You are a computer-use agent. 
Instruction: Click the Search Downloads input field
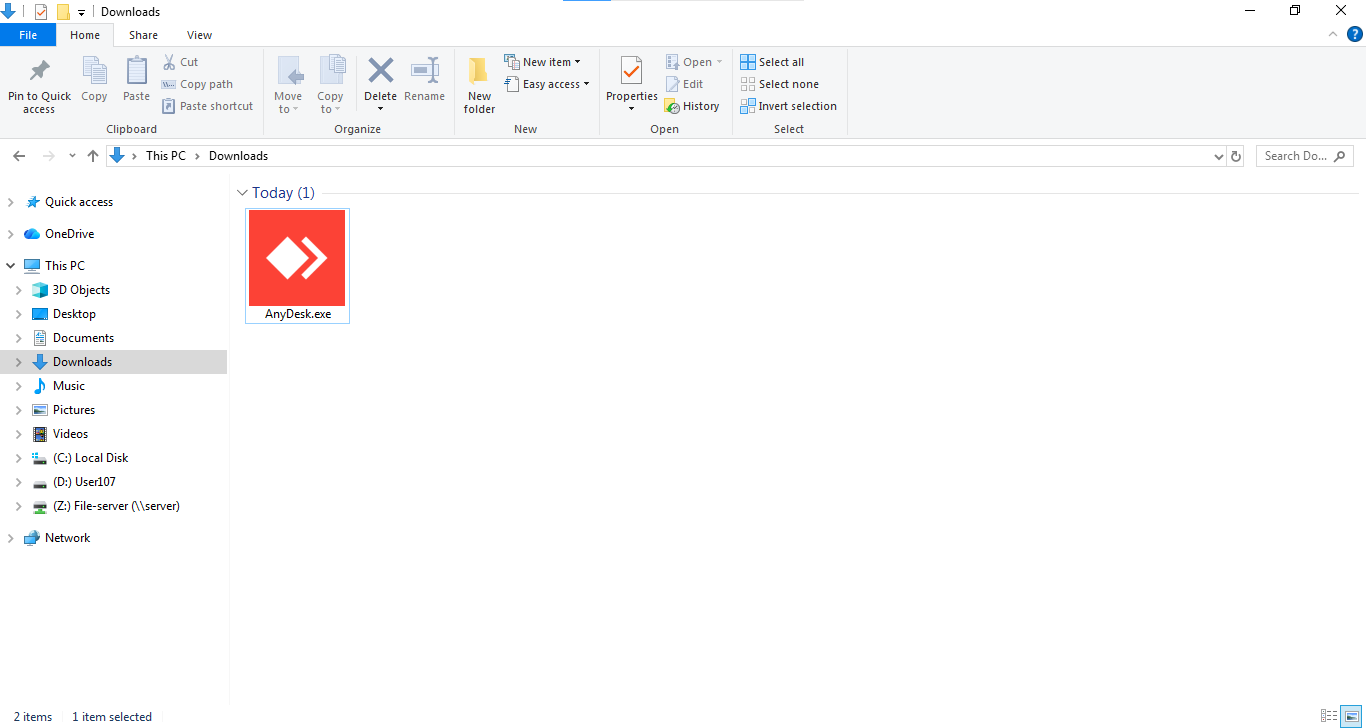[x=1305, y=156]
